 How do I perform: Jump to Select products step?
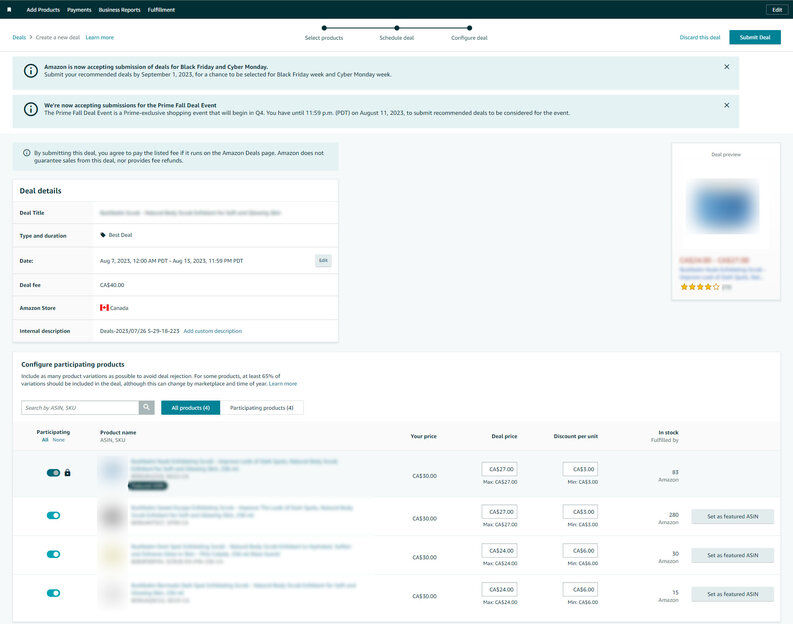coord(324,33)
